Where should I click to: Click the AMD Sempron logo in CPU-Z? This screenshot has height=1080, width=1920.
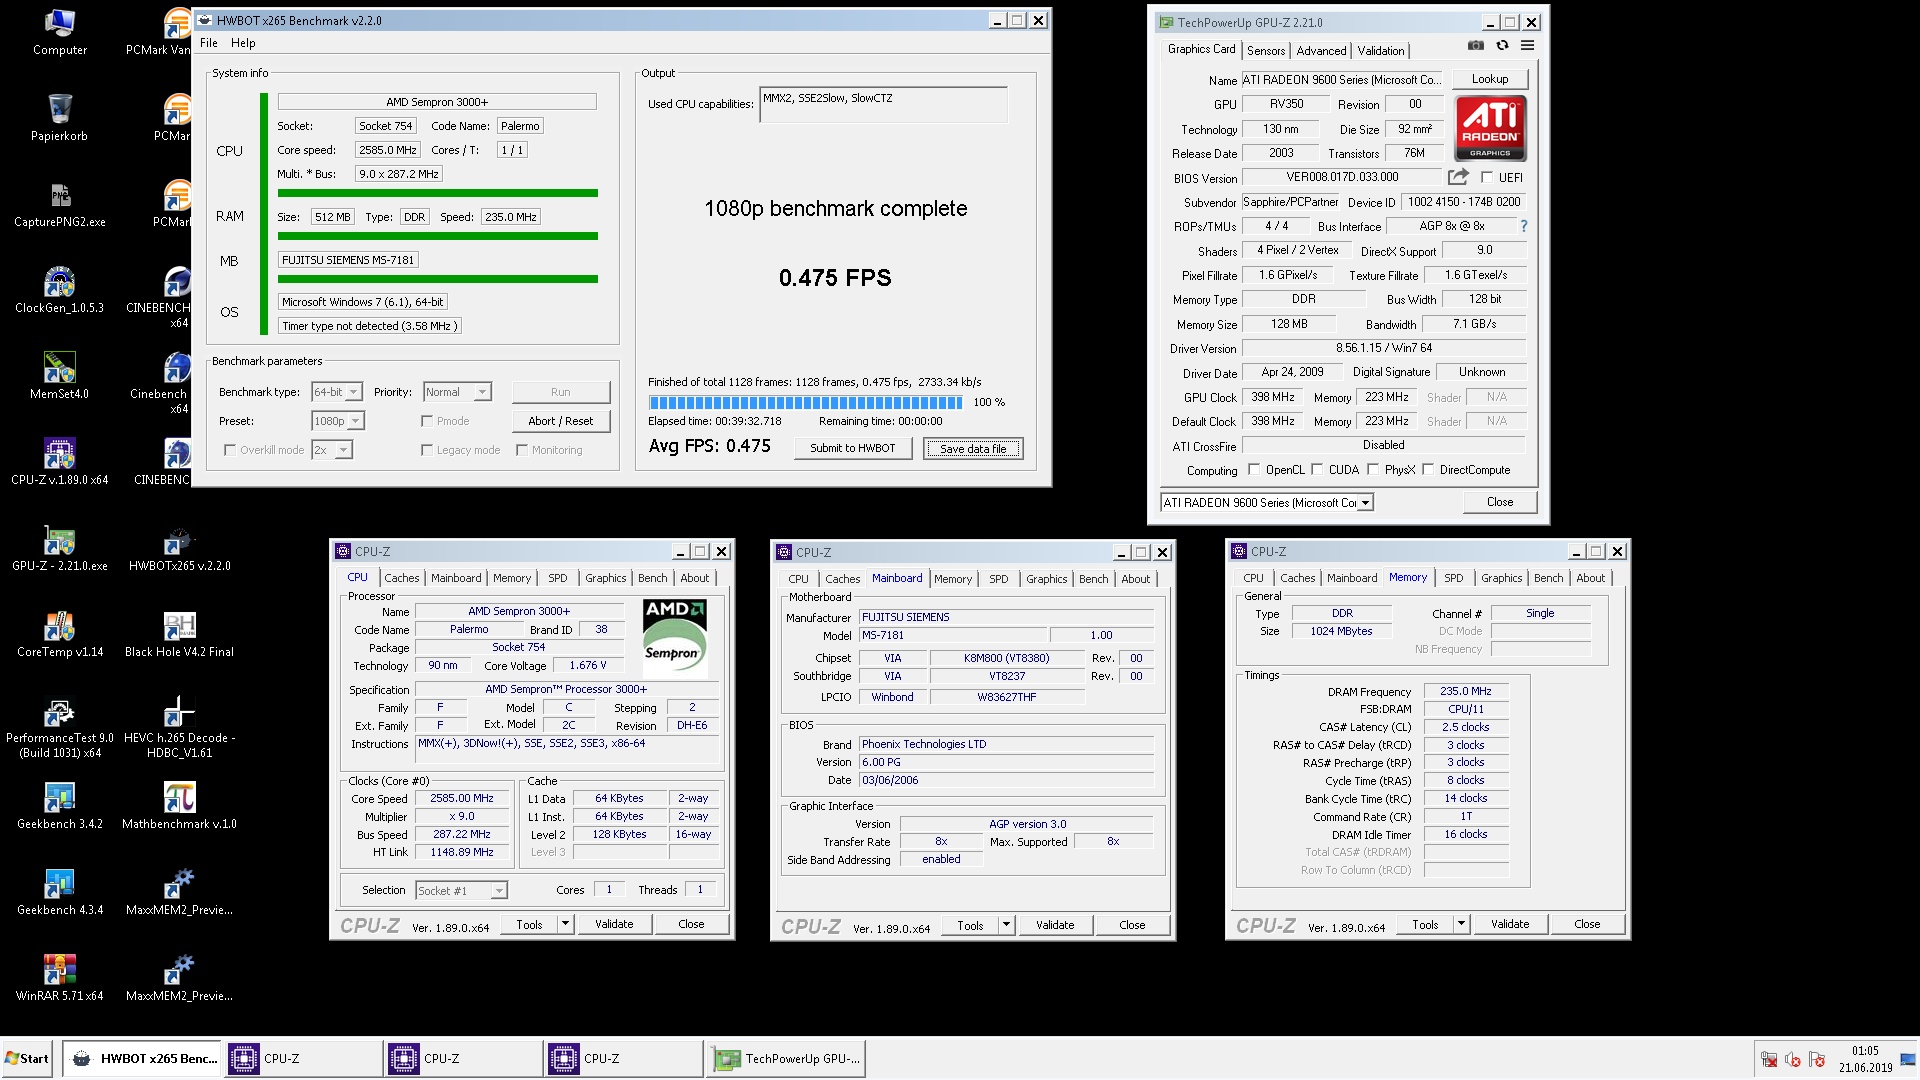click(674, 638)
